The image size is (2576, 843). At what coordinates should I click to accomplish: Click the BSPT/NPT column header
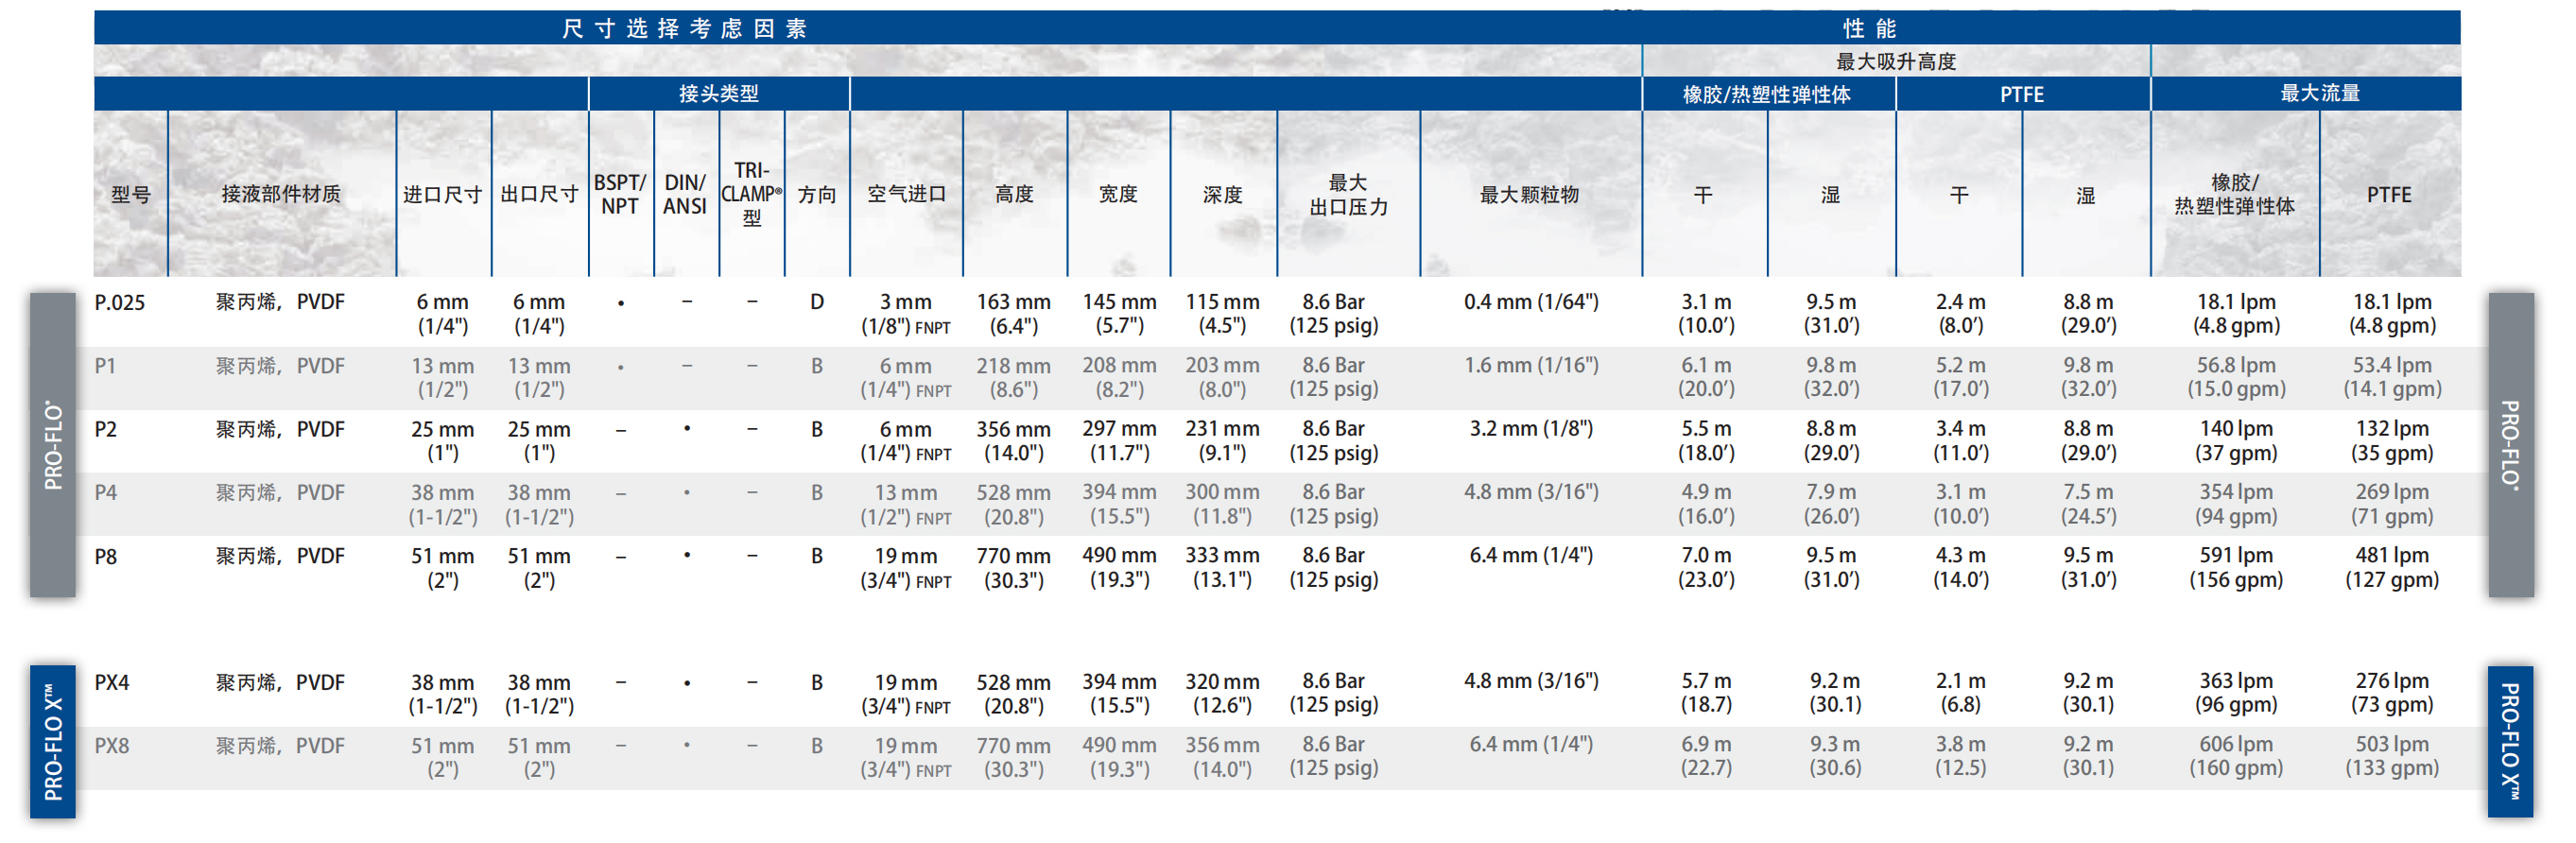[620, 194]
